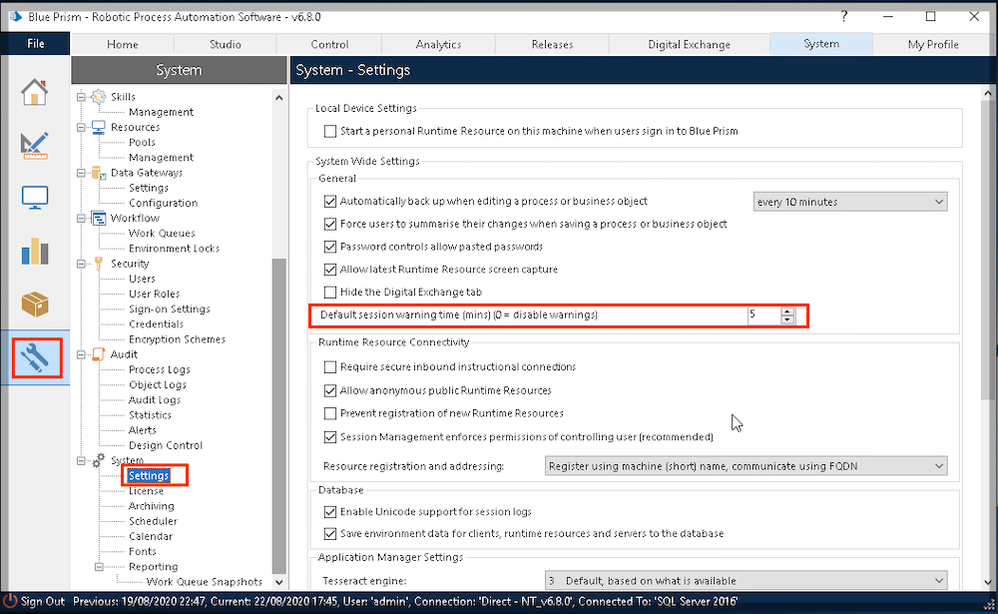Open the System wrench sidebar icon
Image resolution: width=998 pixels, height=614 pixels.
point(36,358)
